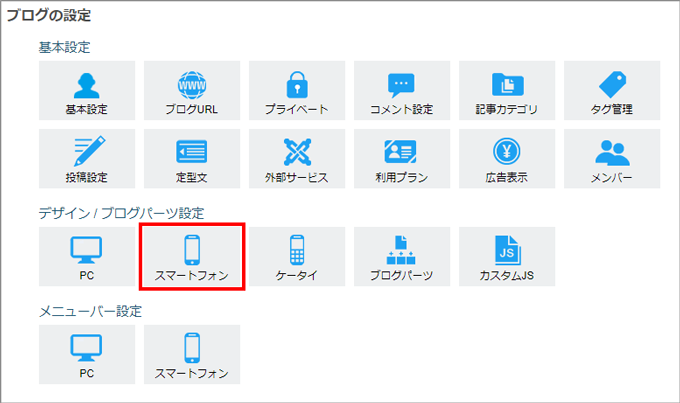The width and height of the screenshot is (680, 403).
Task: Select スマートフォン under デザイン / ブログパーツ設定
Action: point(192,256)
